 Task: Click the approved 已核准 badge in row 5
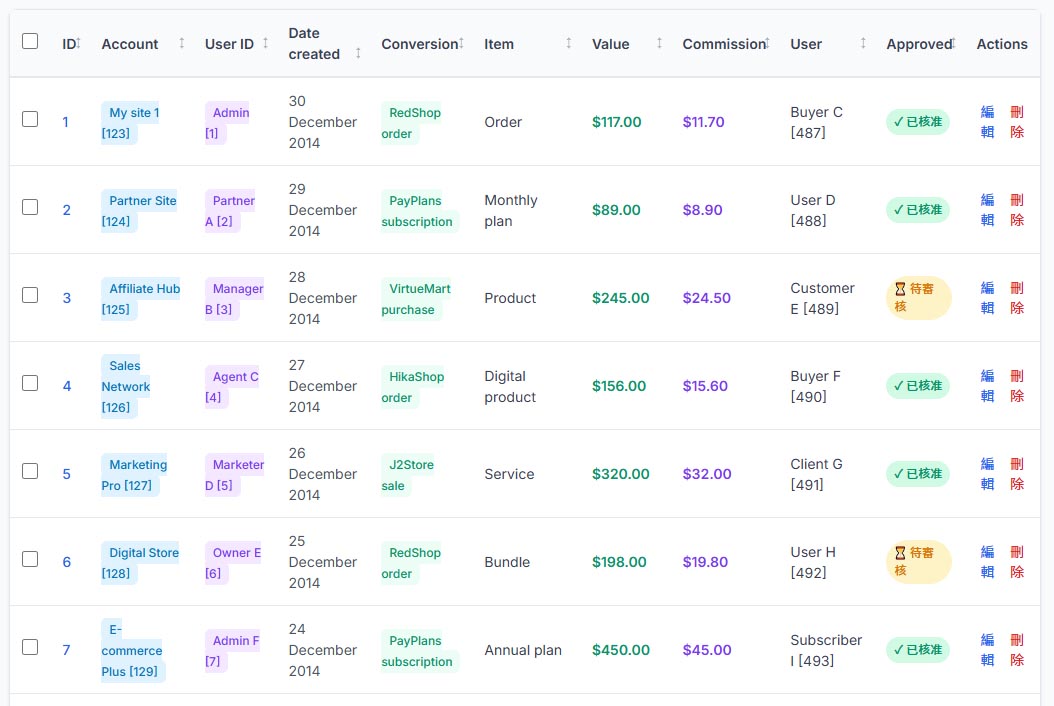[917, 474]
